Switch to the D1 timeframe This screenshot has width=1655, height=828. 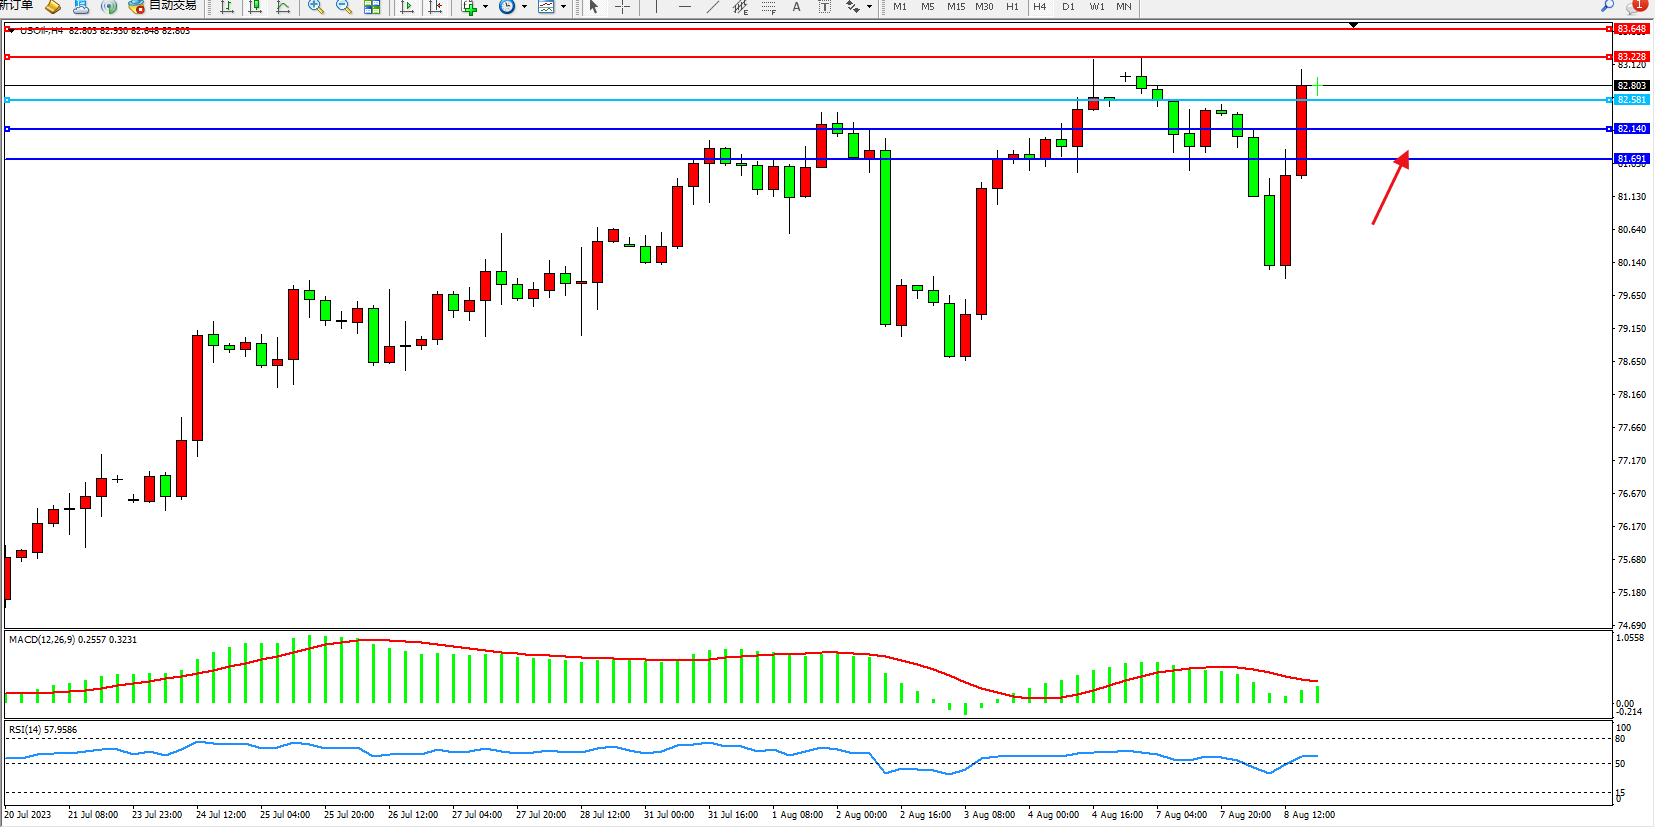click(x=1068, y=7)
